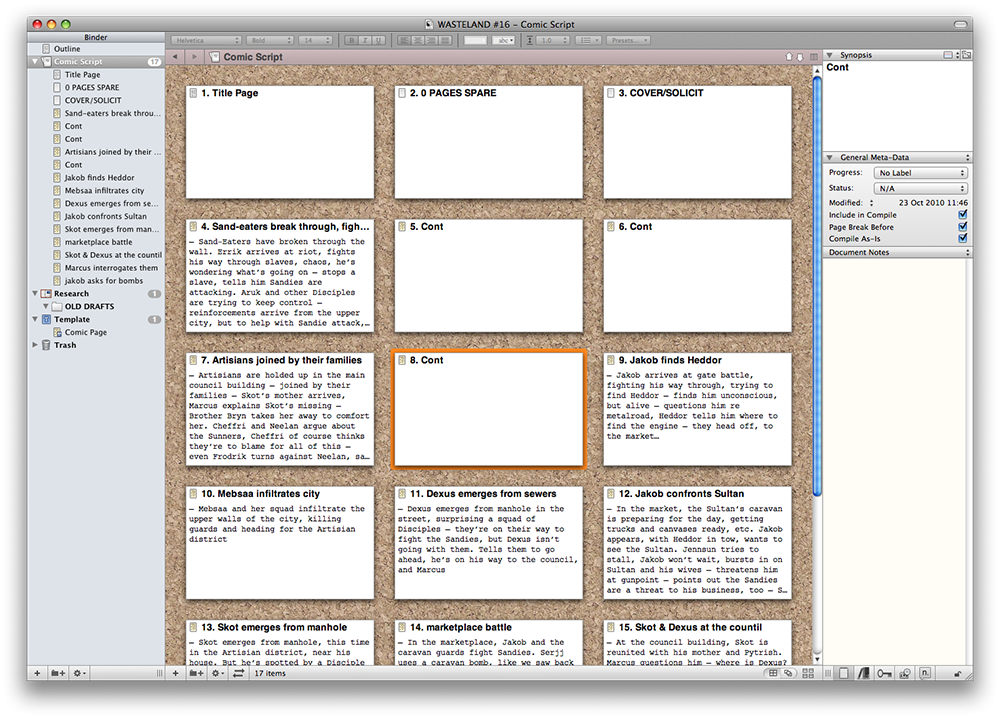Click the auto-sync arrows icon beside item count
1000x718 pixels.
[238, 674]
